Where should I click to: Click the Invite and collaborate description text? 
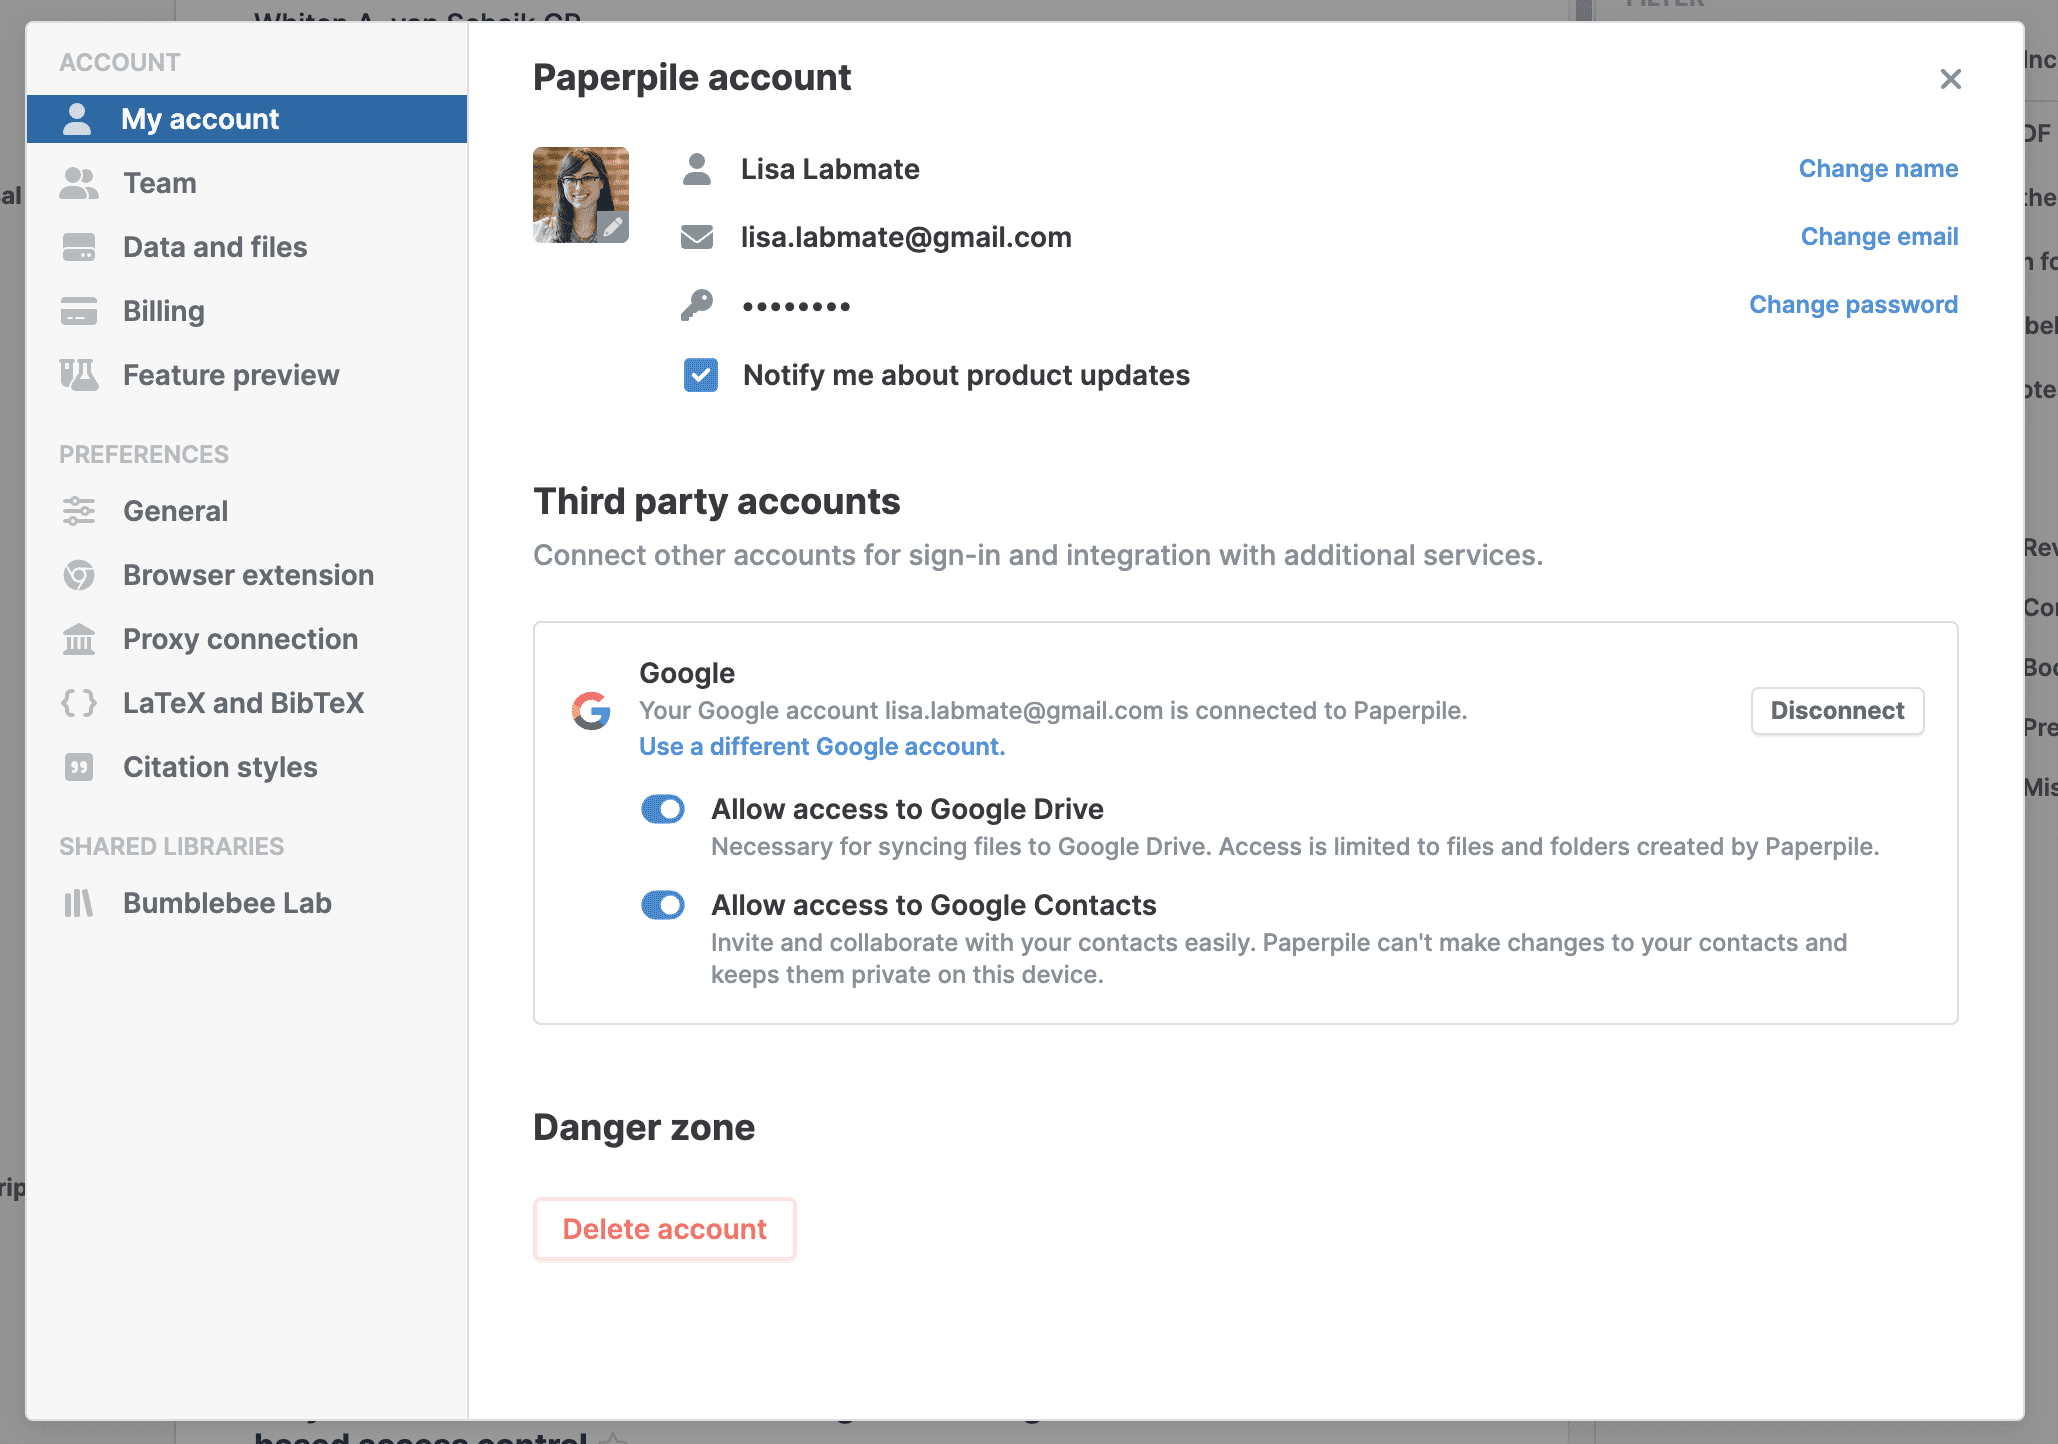point(1279,959)
